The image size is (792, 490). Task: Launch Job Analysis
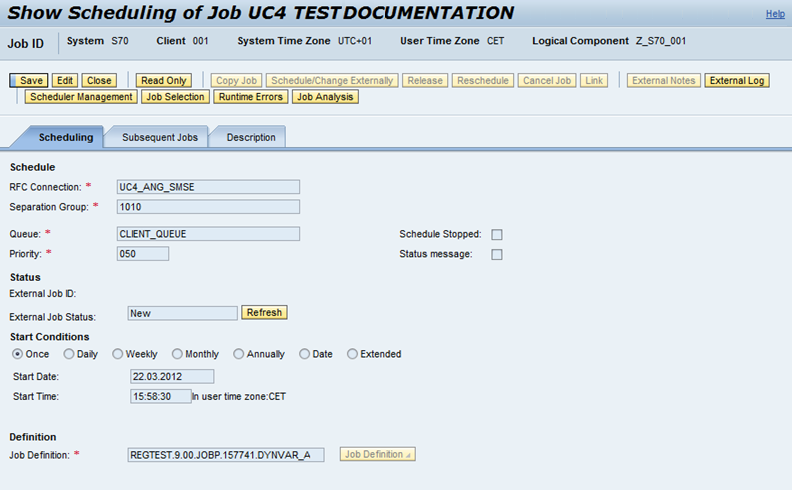(325, 97)
